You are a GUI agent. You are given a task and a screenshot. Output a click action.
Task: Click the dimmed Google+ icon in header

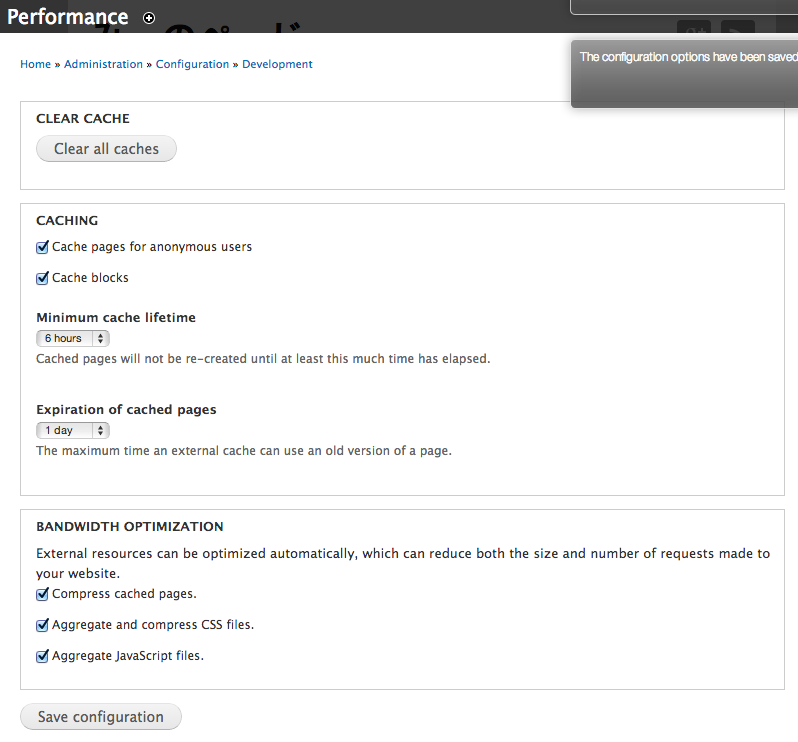694,30
